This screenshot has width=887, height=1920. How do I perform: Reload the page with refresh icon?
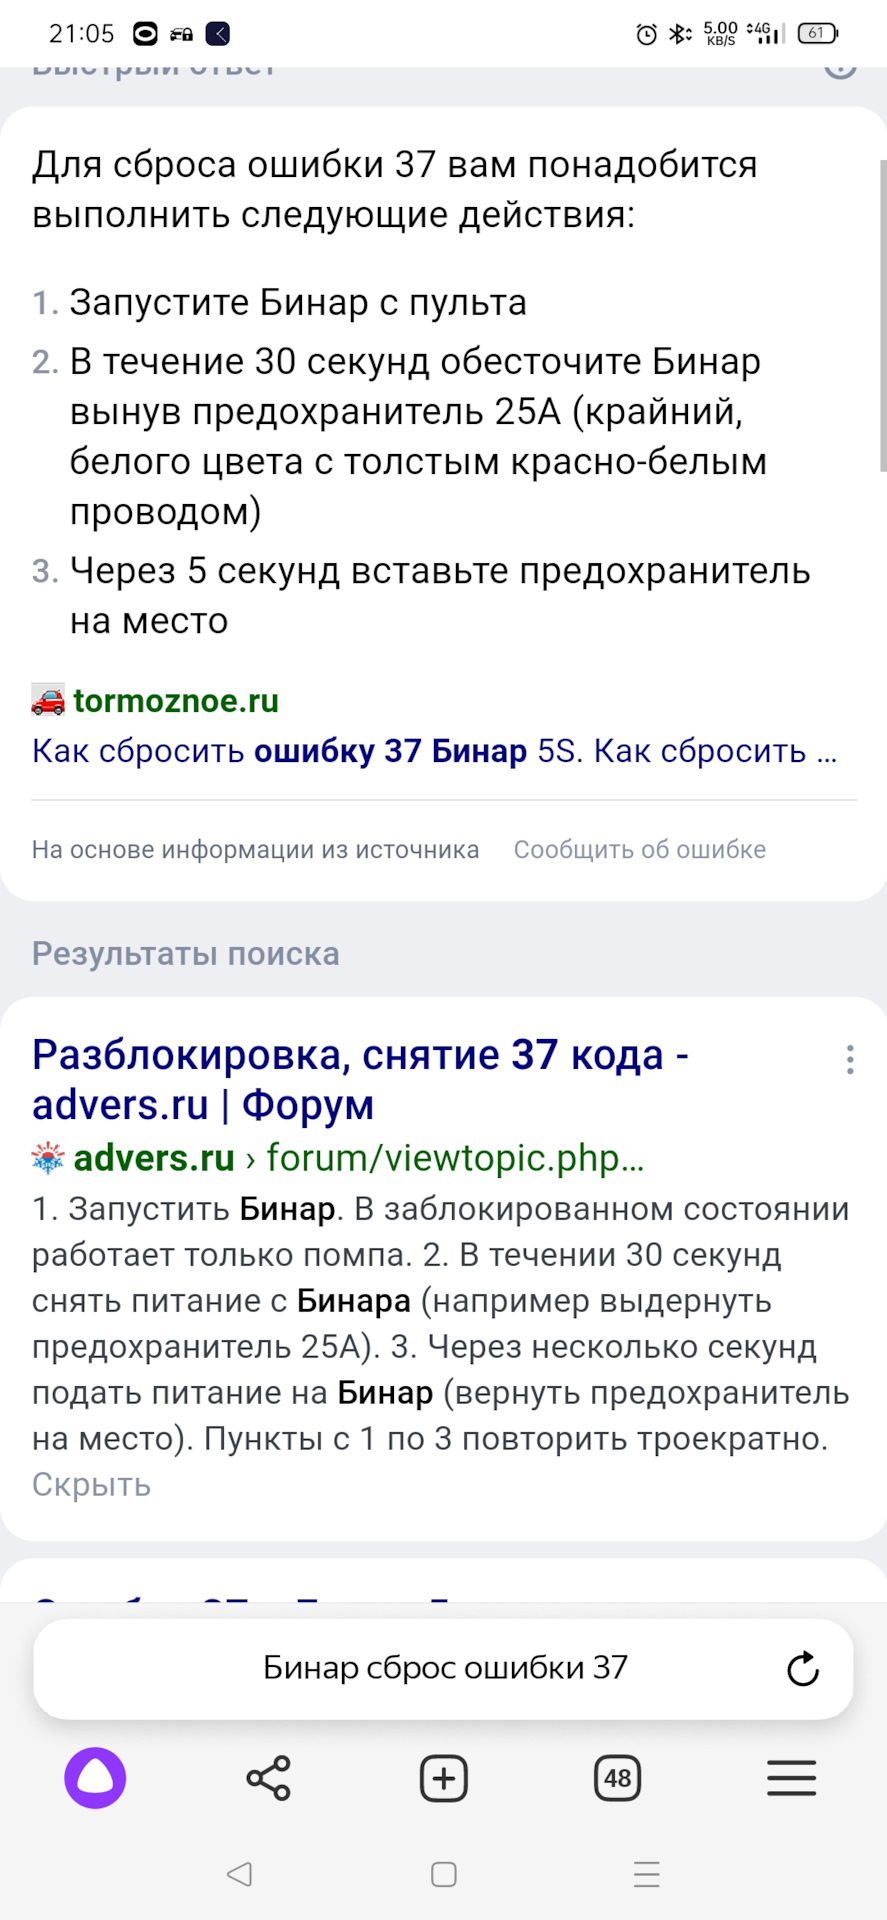point(802,1668)
